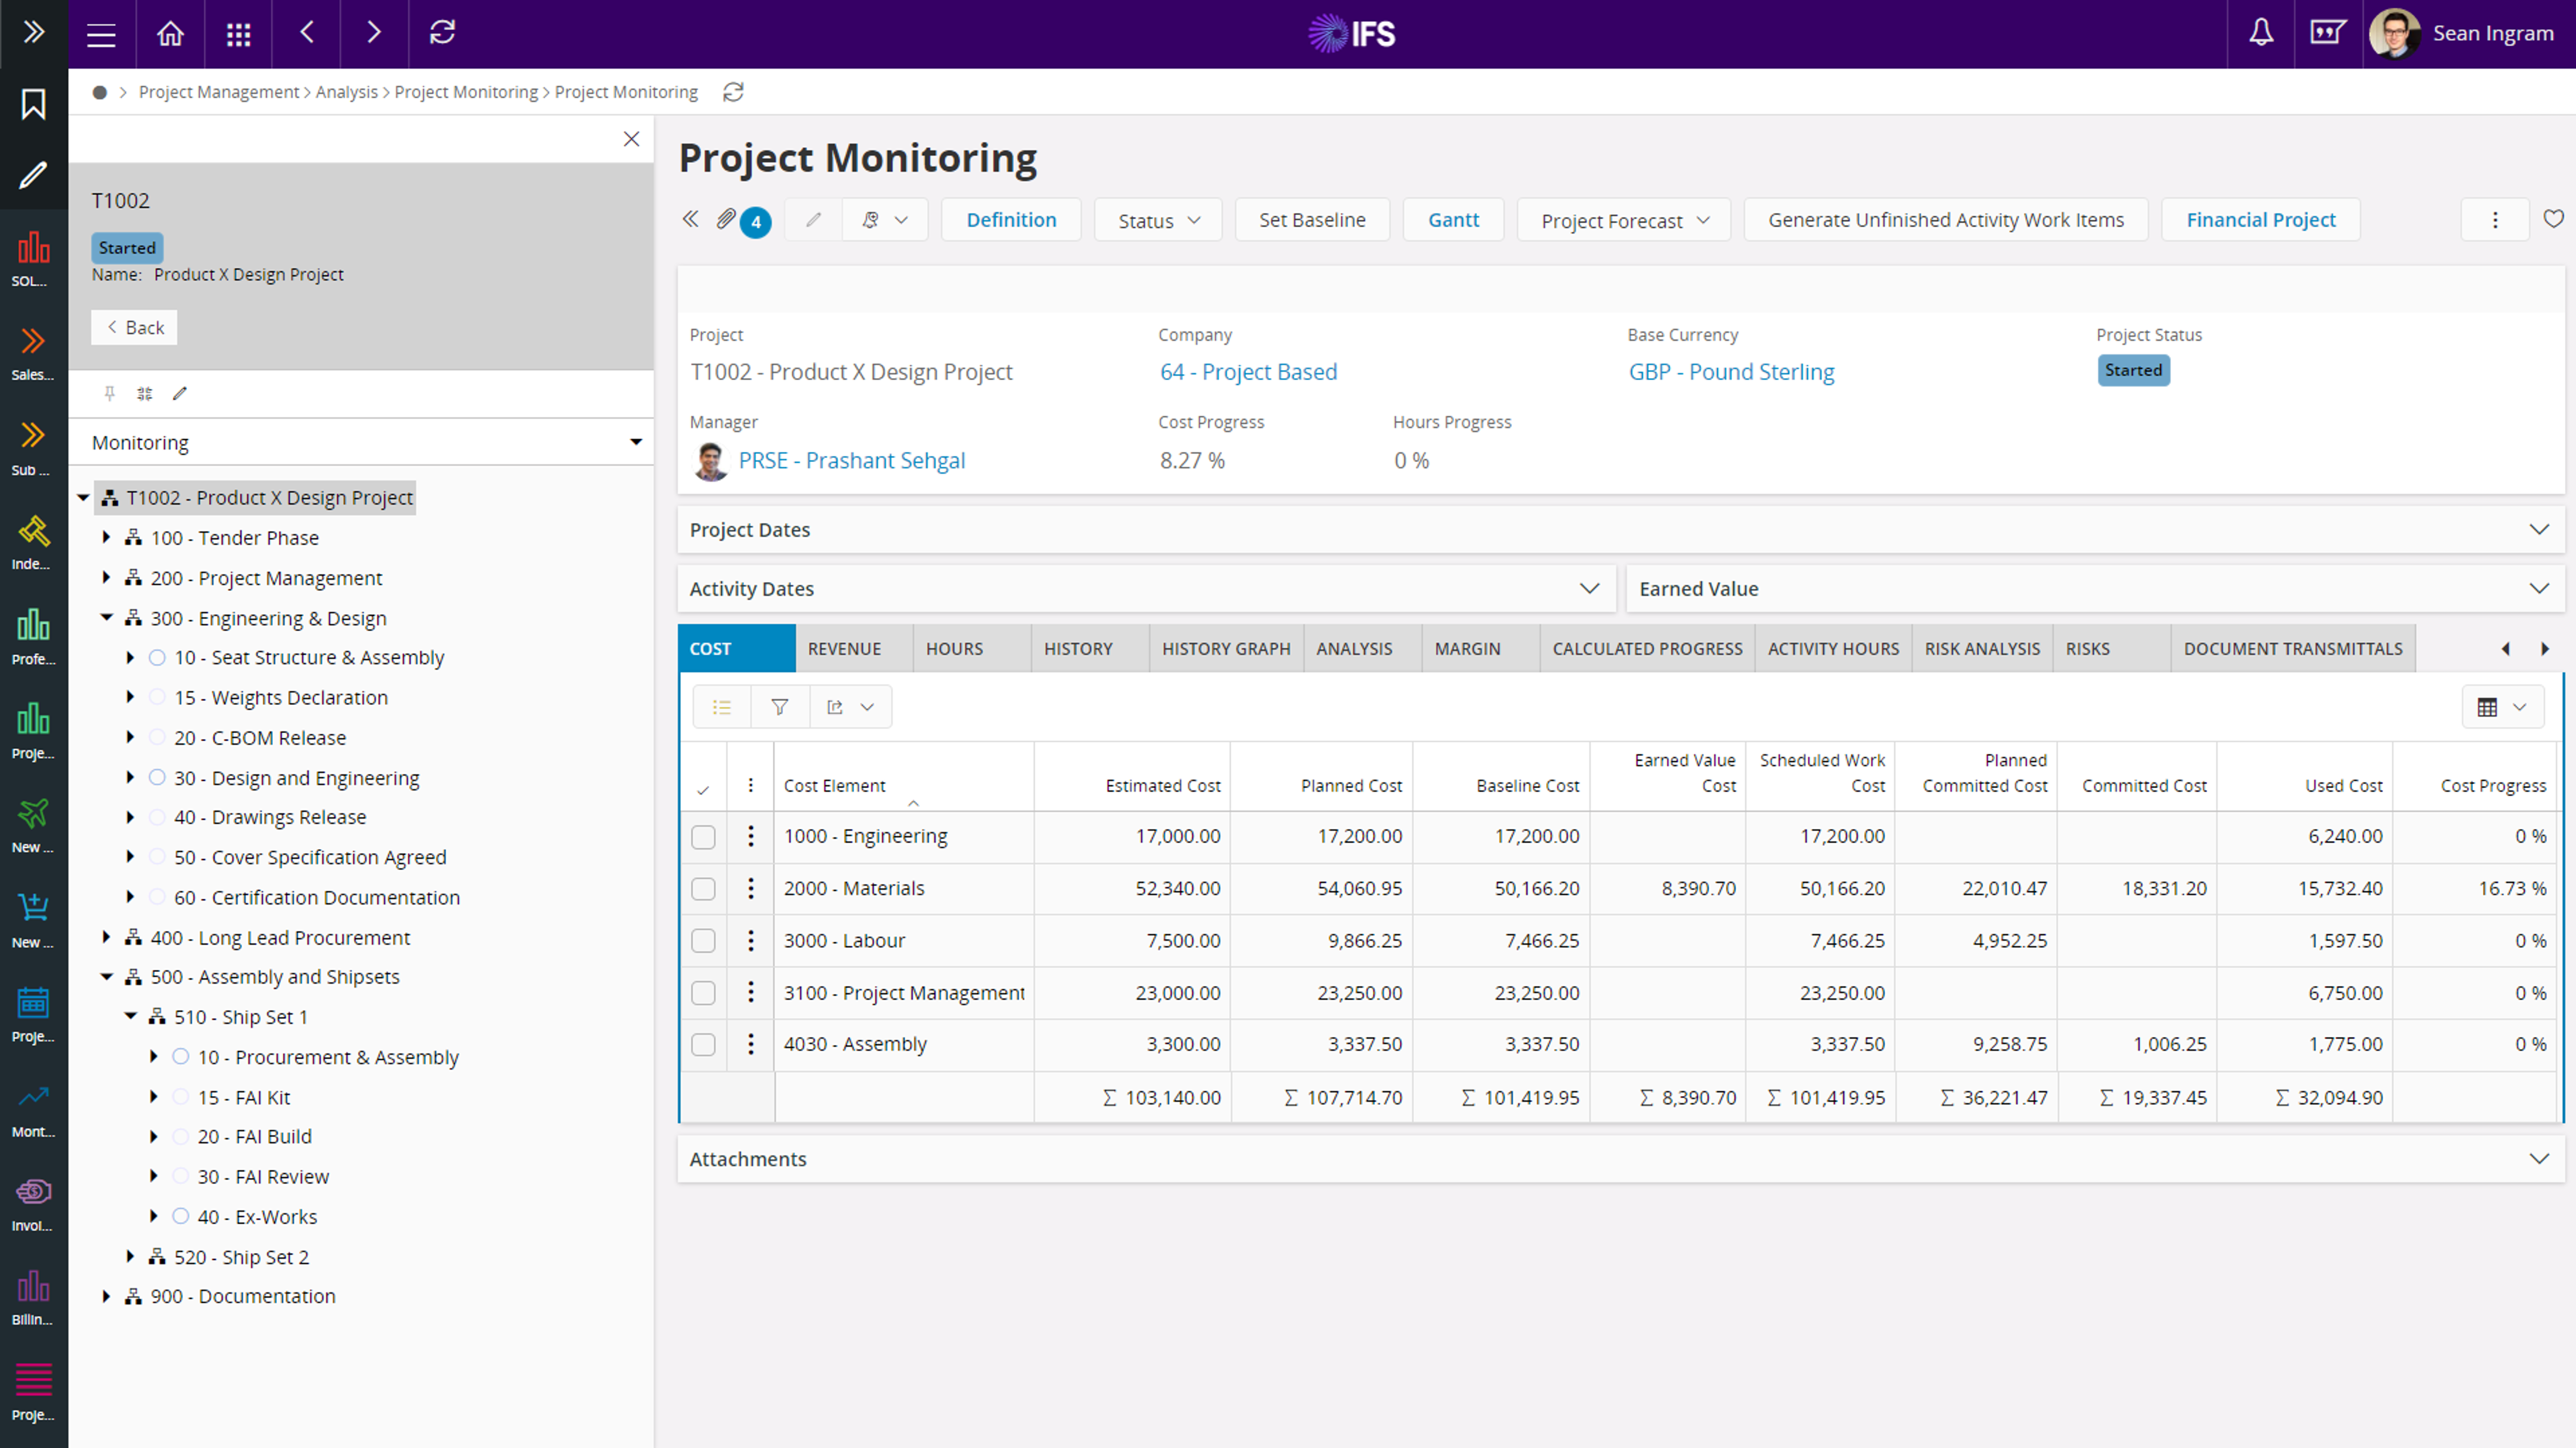The width and height of the screenshot is (2576, 1448).
Task: Open the PRSE - Prashant Sehgal link
Action: (x=851, y=460)
